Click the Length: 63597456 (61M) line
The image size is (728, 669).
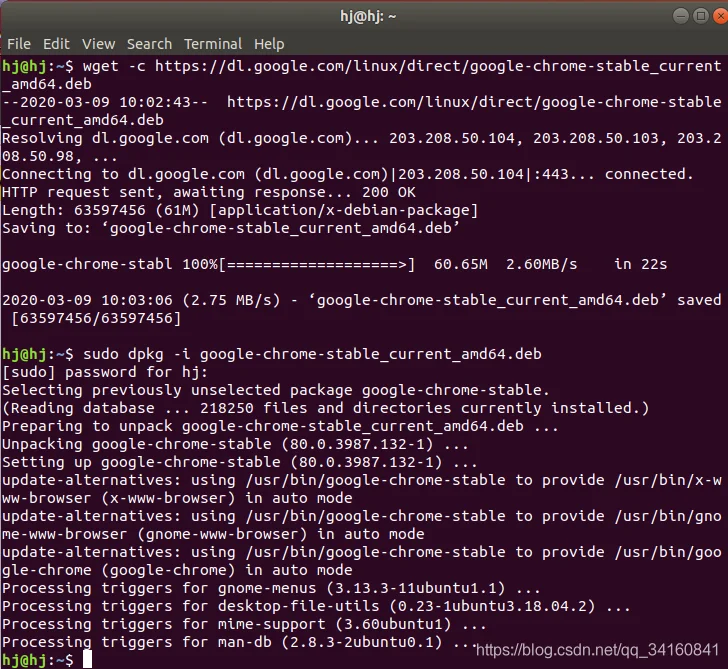[240, 210]
